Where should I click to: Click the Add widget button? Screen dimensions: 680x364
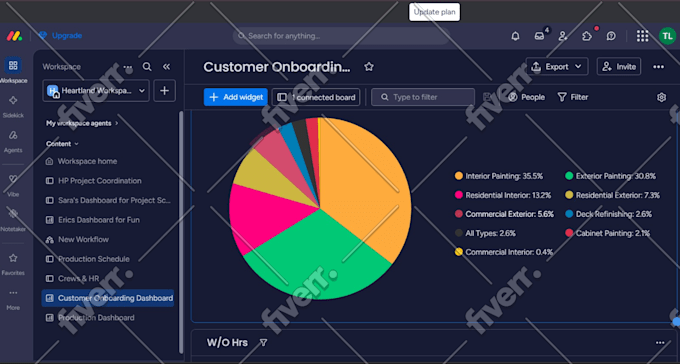tap(235, 97)
